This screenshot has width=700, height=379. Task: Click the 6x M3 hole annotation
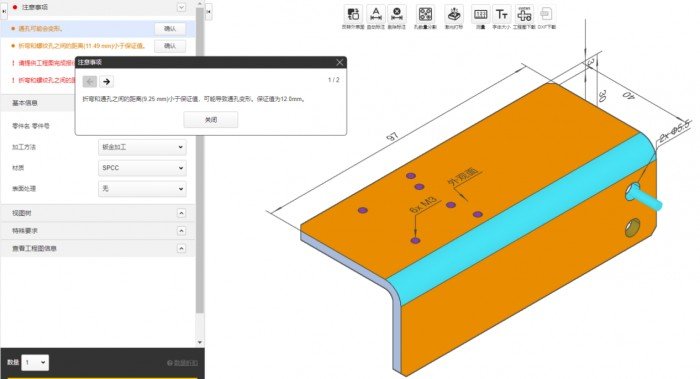(424, 204)
